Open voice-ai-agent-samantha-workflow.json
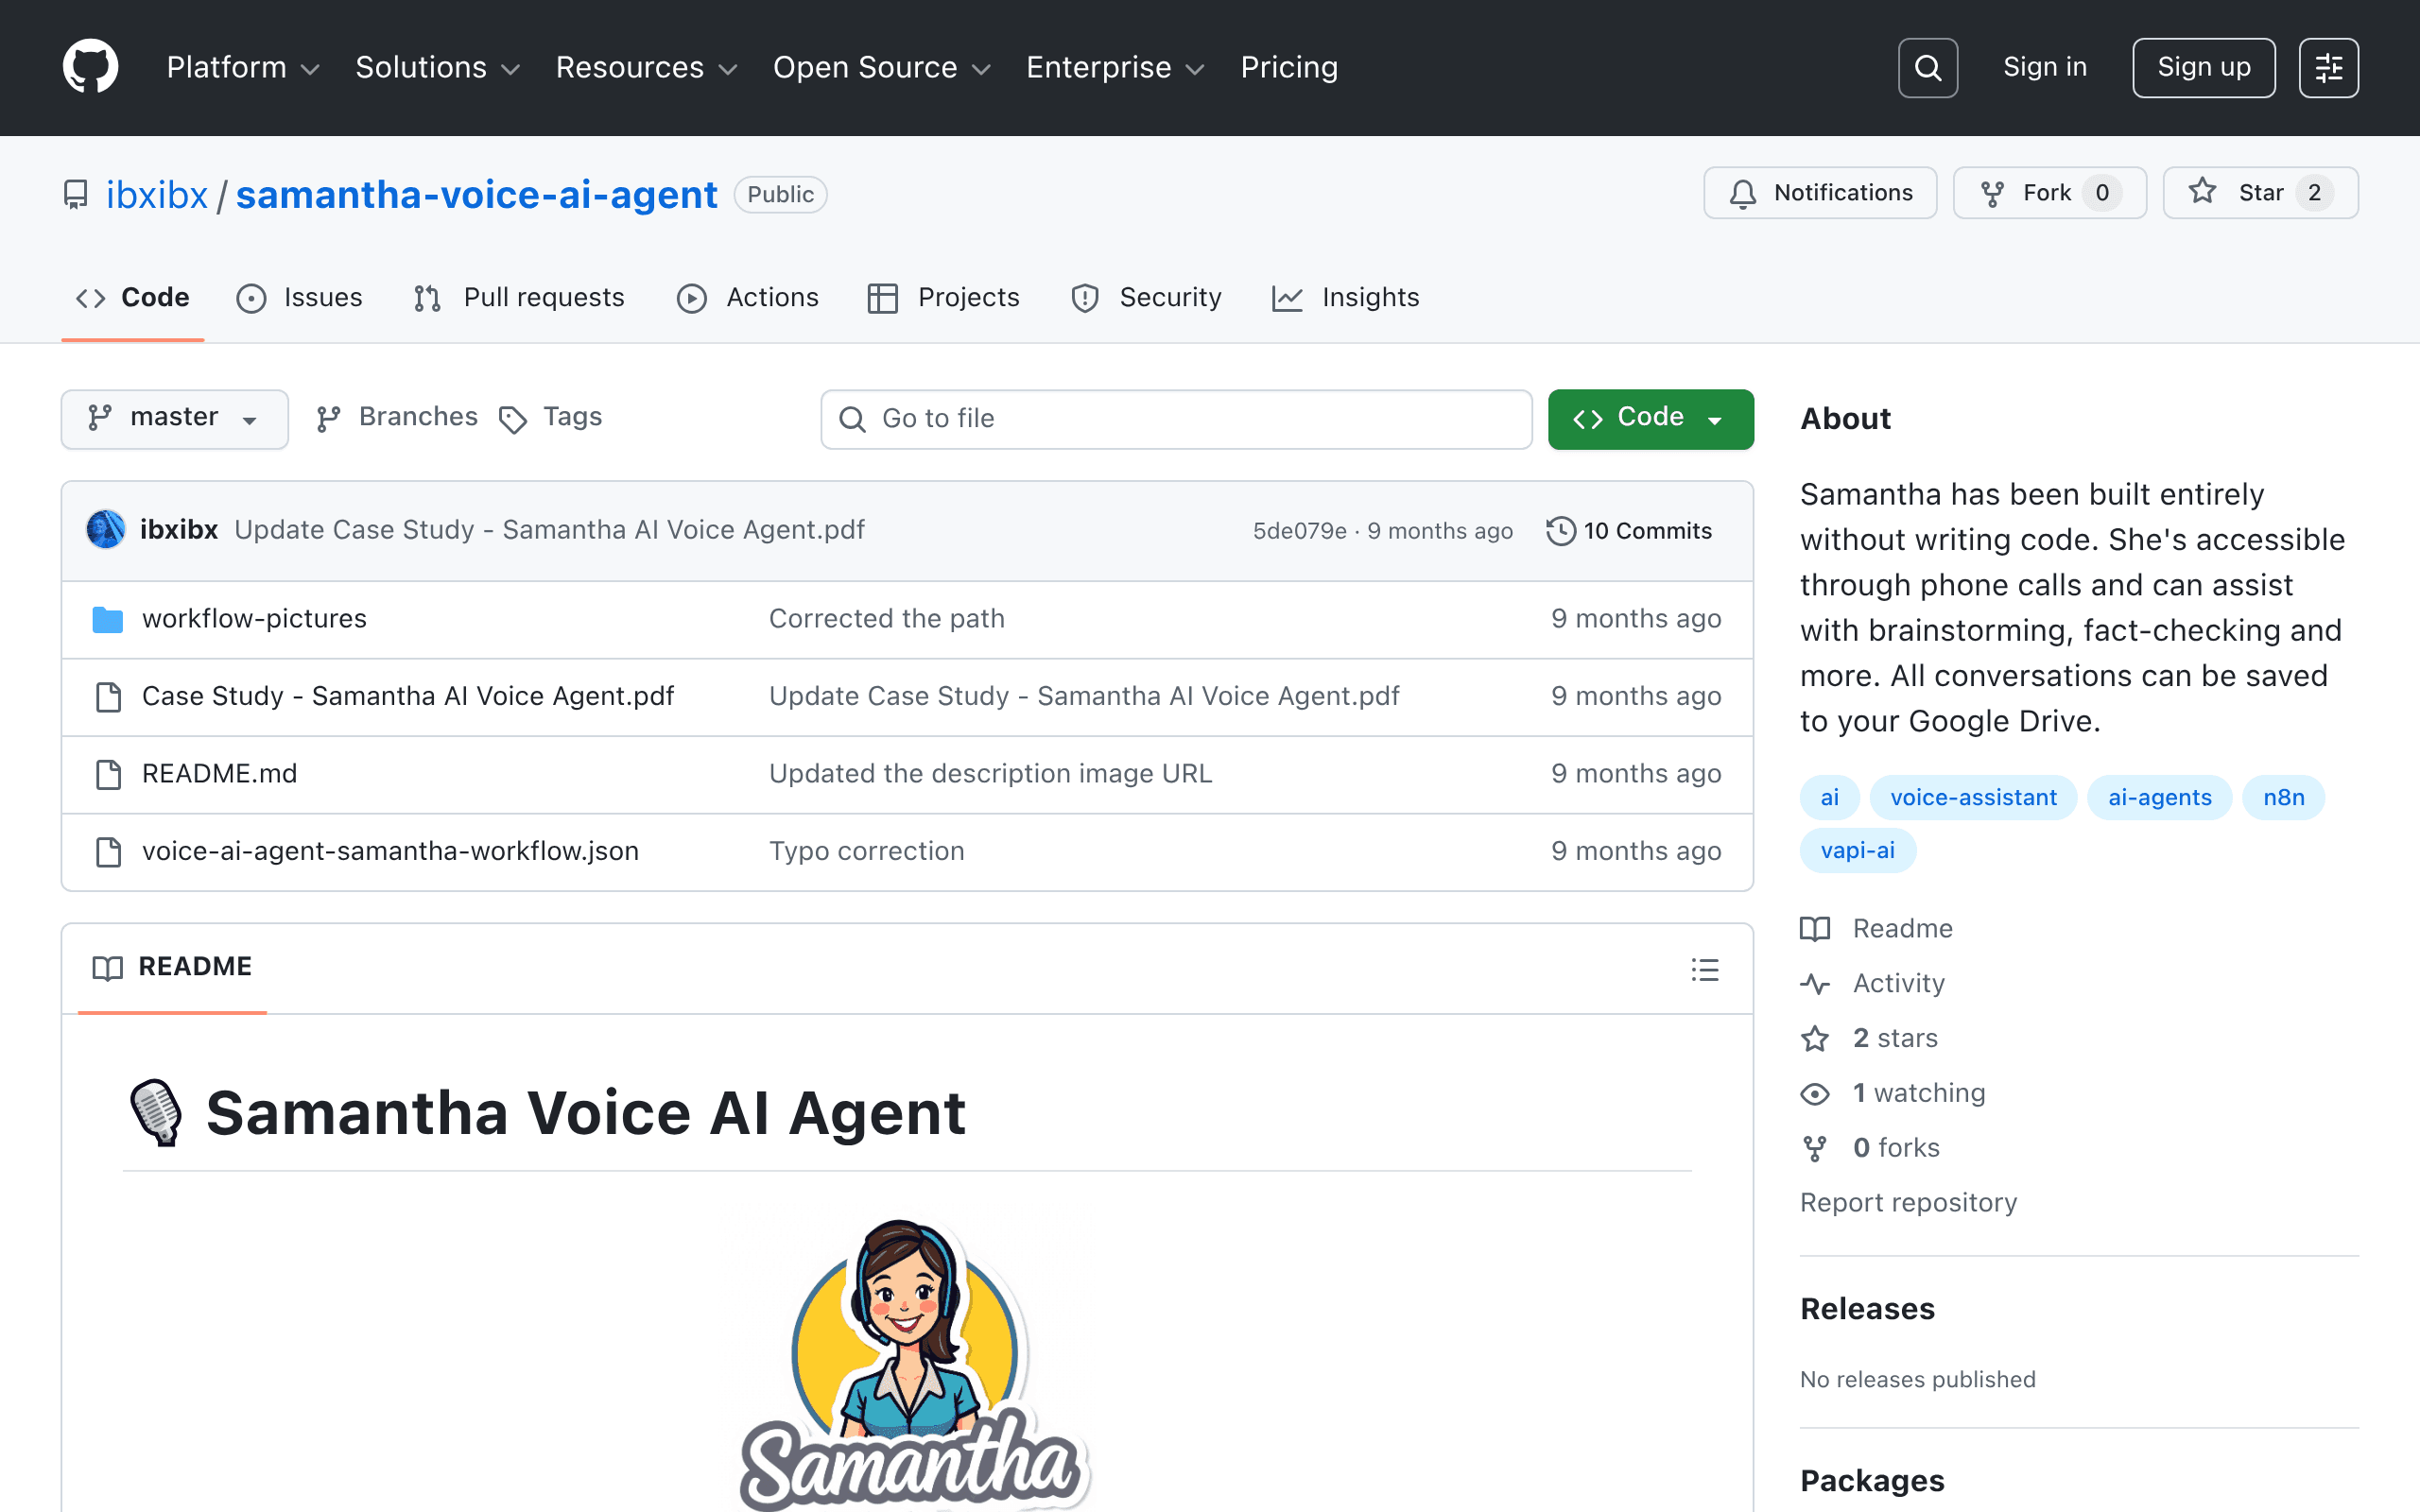 [x=390, y=852]
